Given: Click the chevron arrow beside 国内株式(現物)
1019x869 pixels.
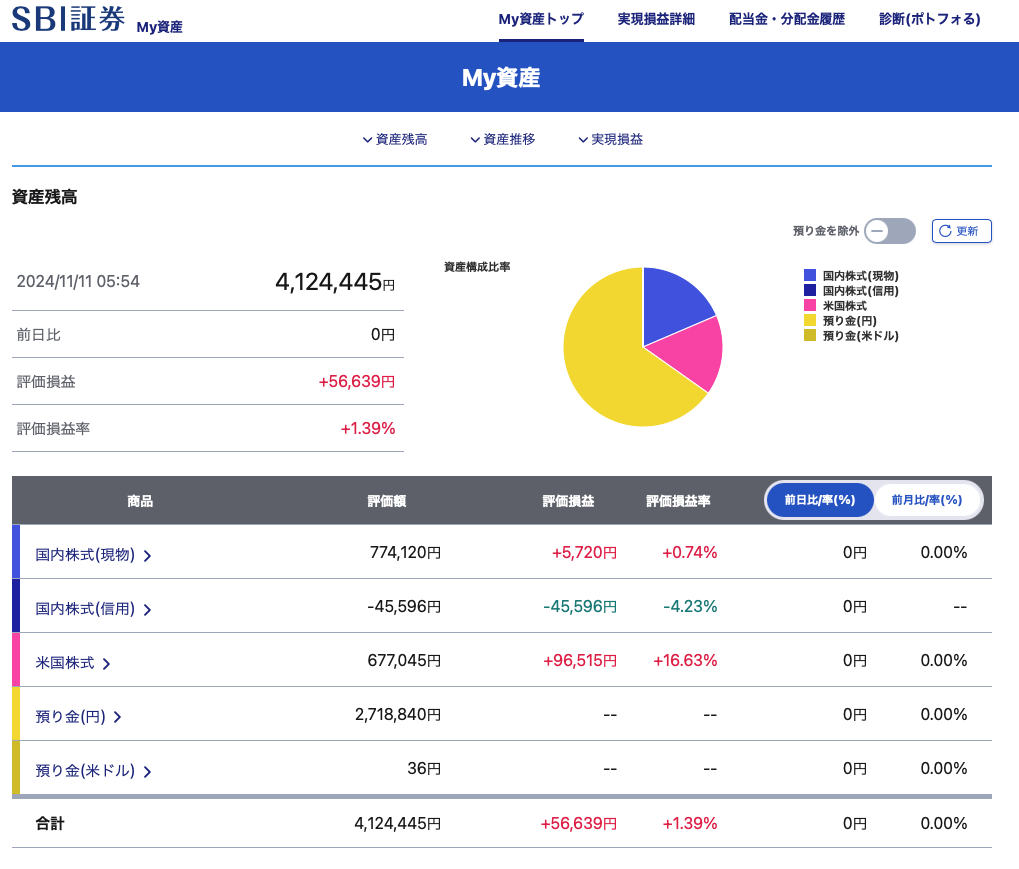Looking at the screenshot, I should (x=147, y=556).
